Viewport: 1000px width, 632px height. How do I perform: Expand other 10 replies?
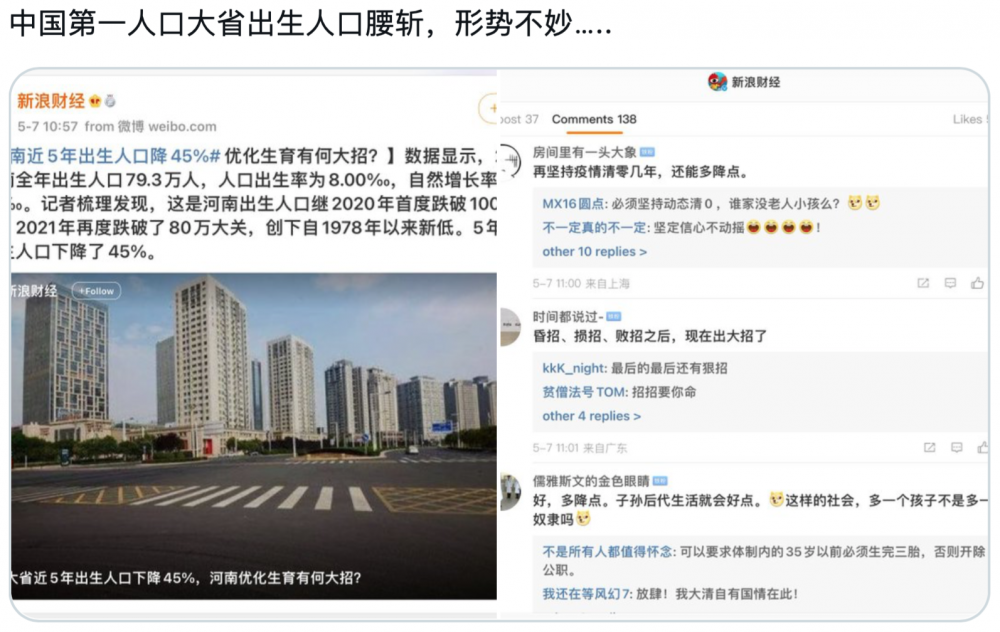[x=594, y=252]
